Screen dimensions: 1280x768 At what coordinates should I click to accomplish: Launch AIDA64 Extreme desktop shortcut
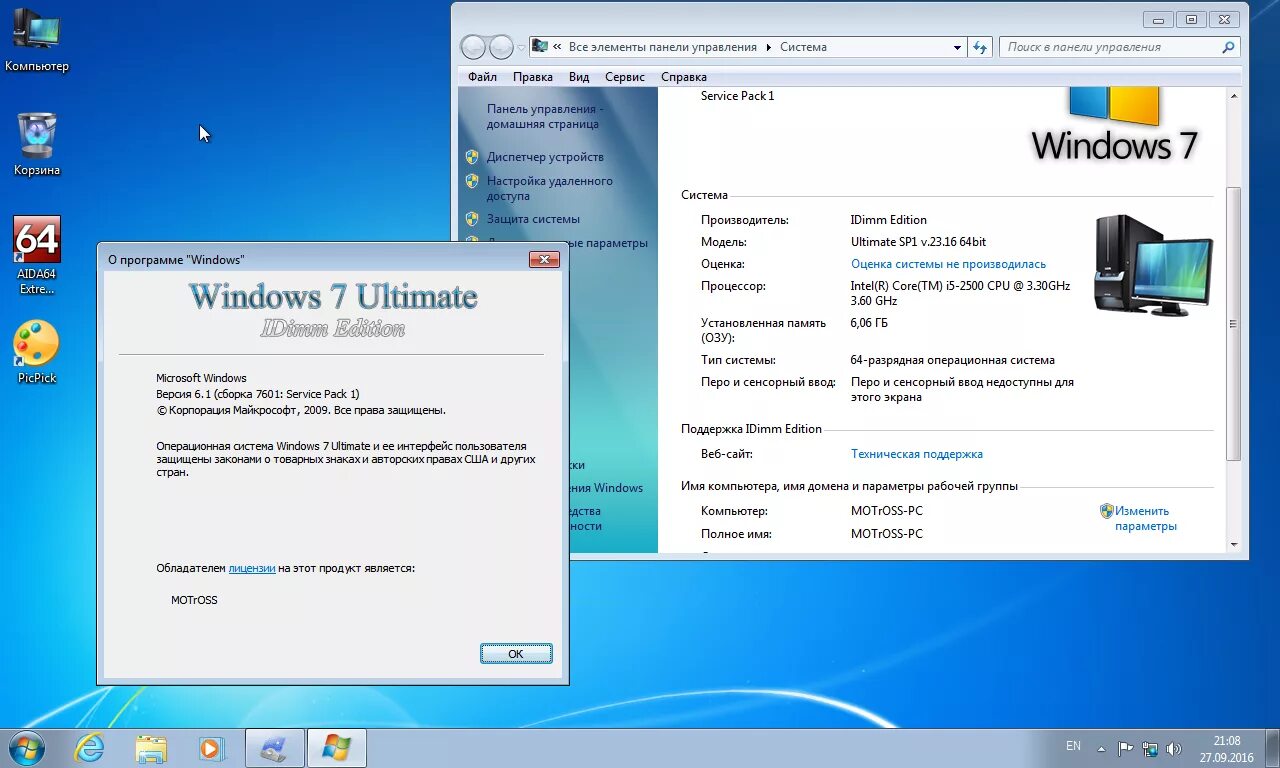coord(37,256)
